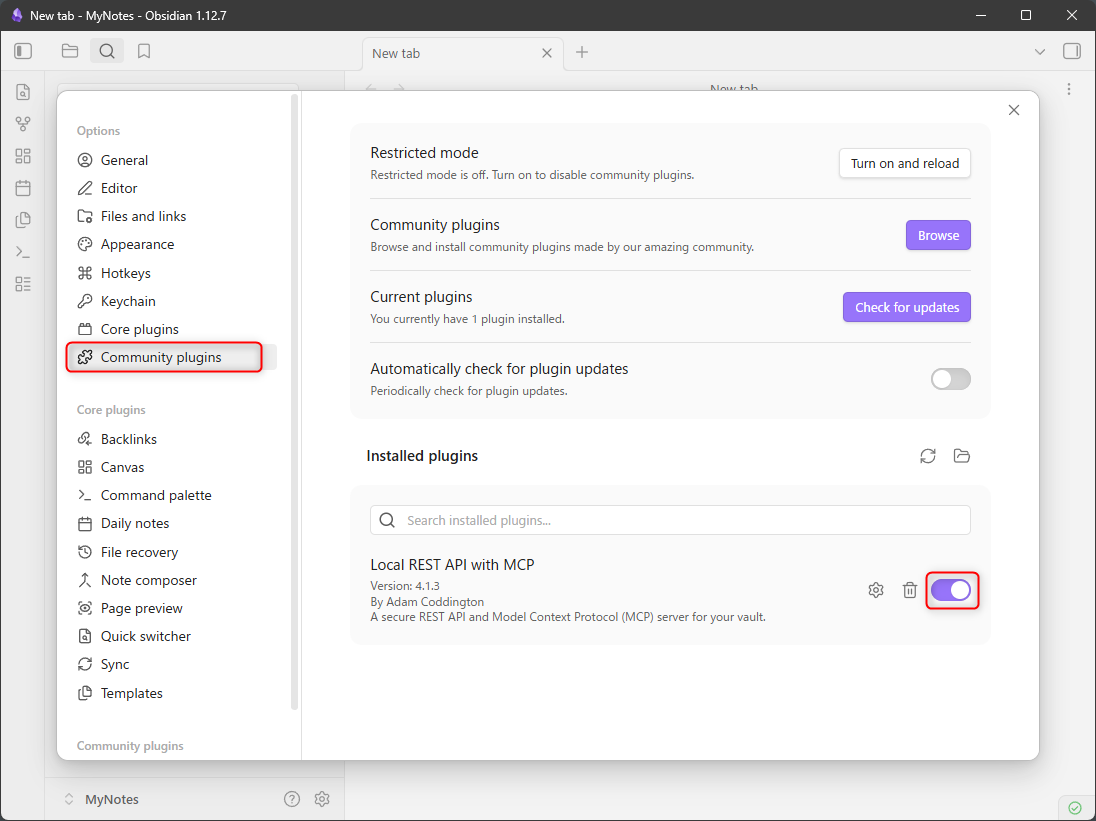Open Canvas plugin settings

pos(171,467)
